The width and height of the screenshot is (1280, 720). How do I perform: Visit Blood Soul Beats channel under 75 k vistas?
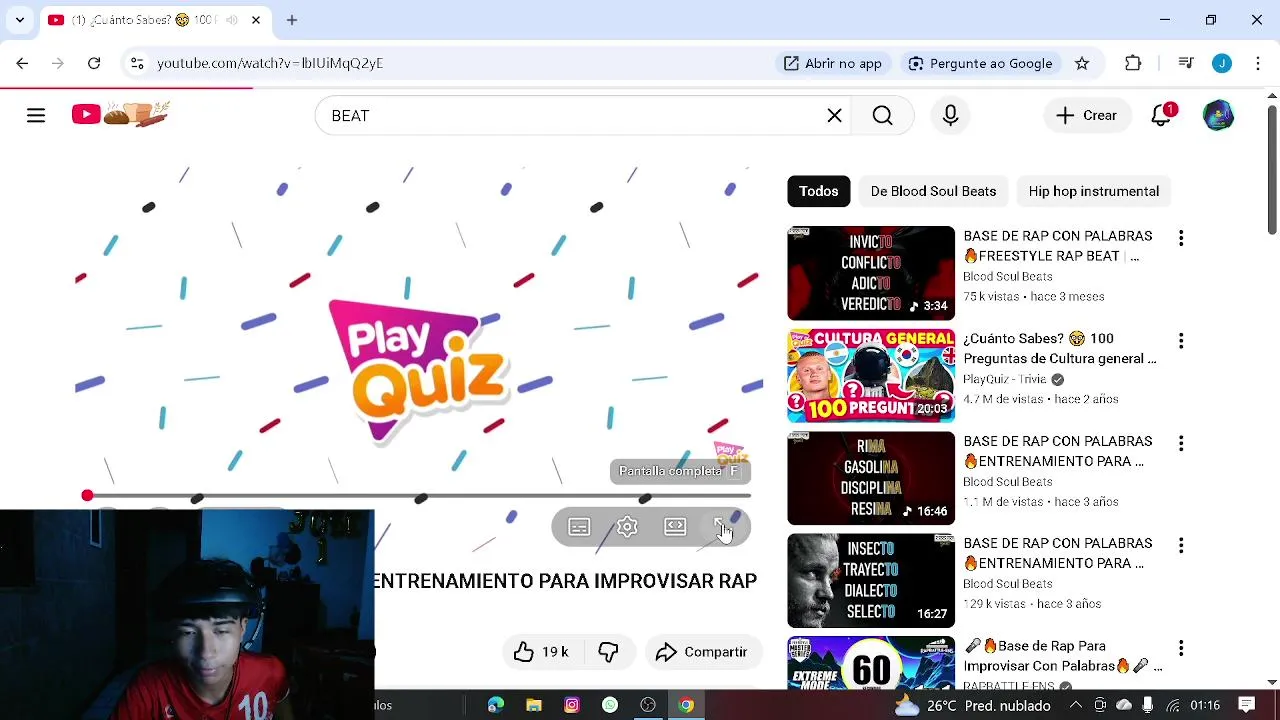click(x=1008, y=276)
